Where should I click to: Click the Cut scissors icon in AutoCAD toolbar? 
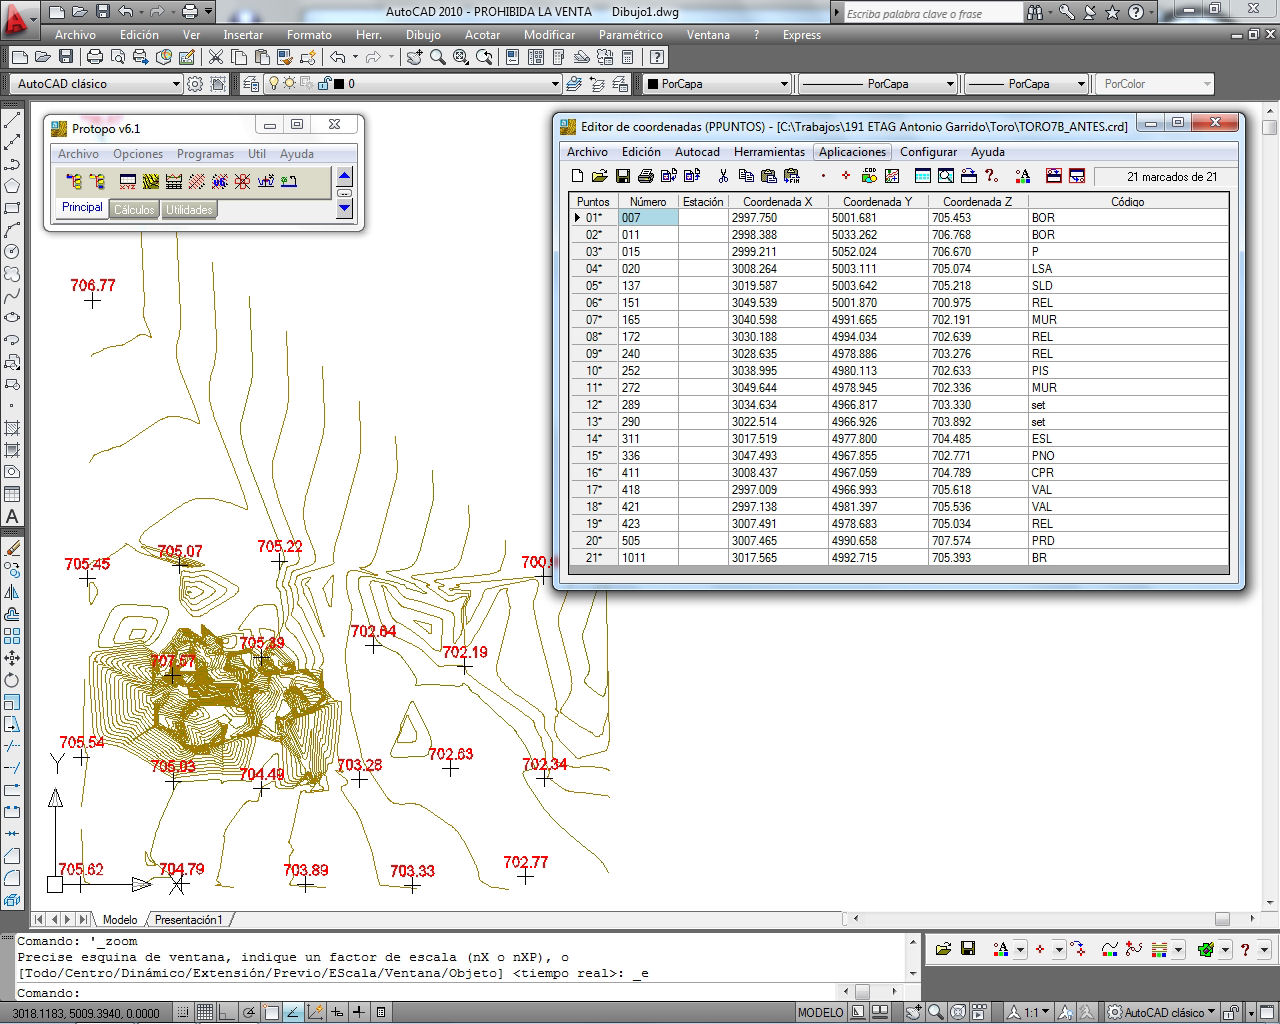(x=216, y=57)
